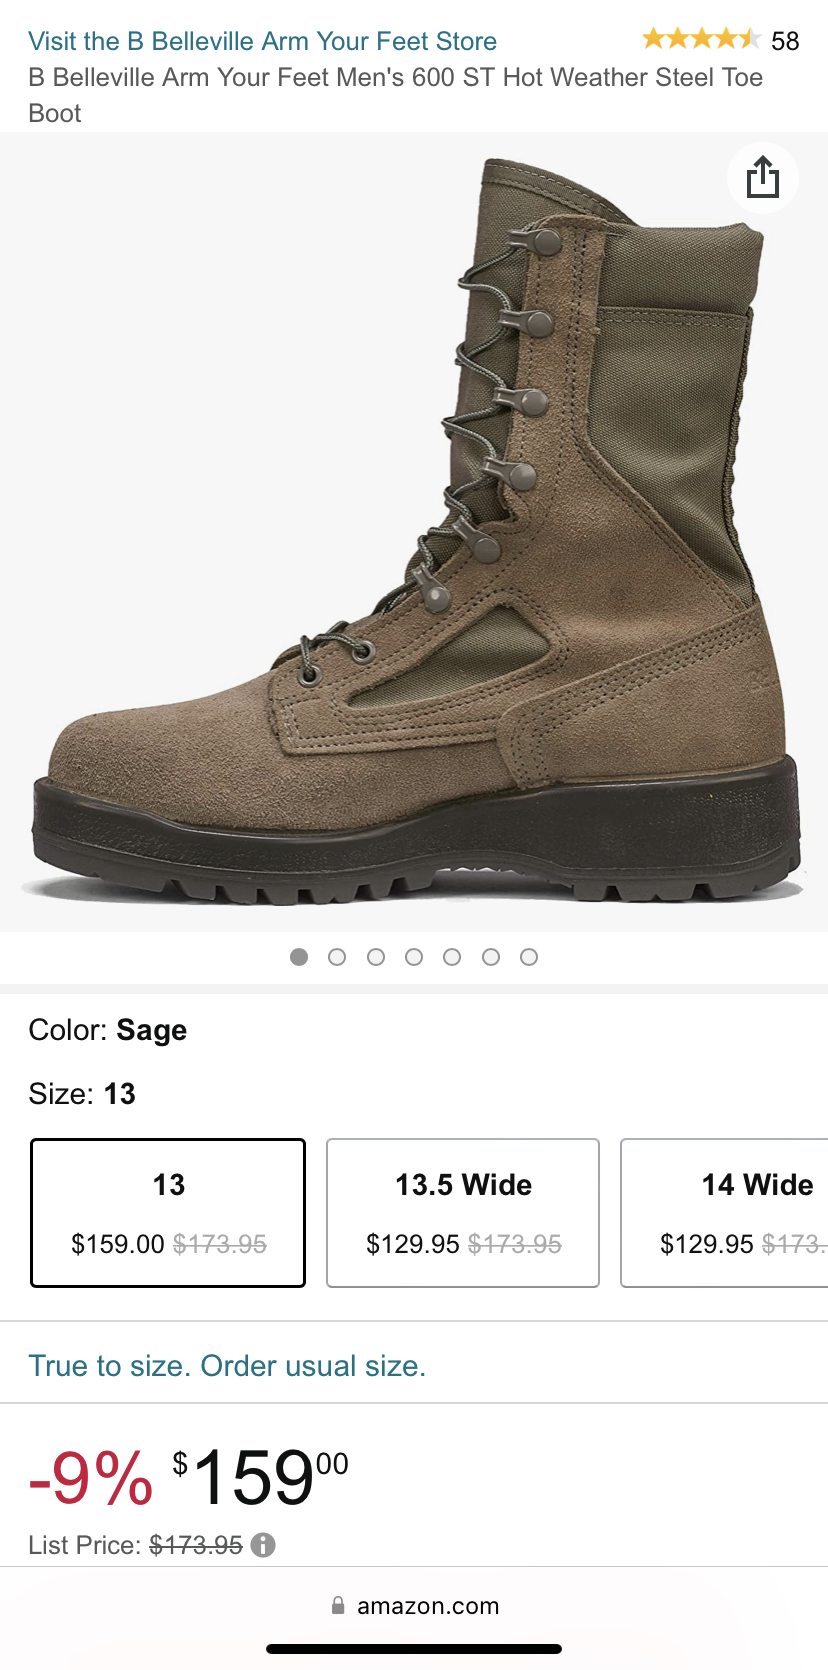Select size 13 option
The height and width of the screenshot is (1670, 828).
pyautogui.click(x=168, y=1212)
